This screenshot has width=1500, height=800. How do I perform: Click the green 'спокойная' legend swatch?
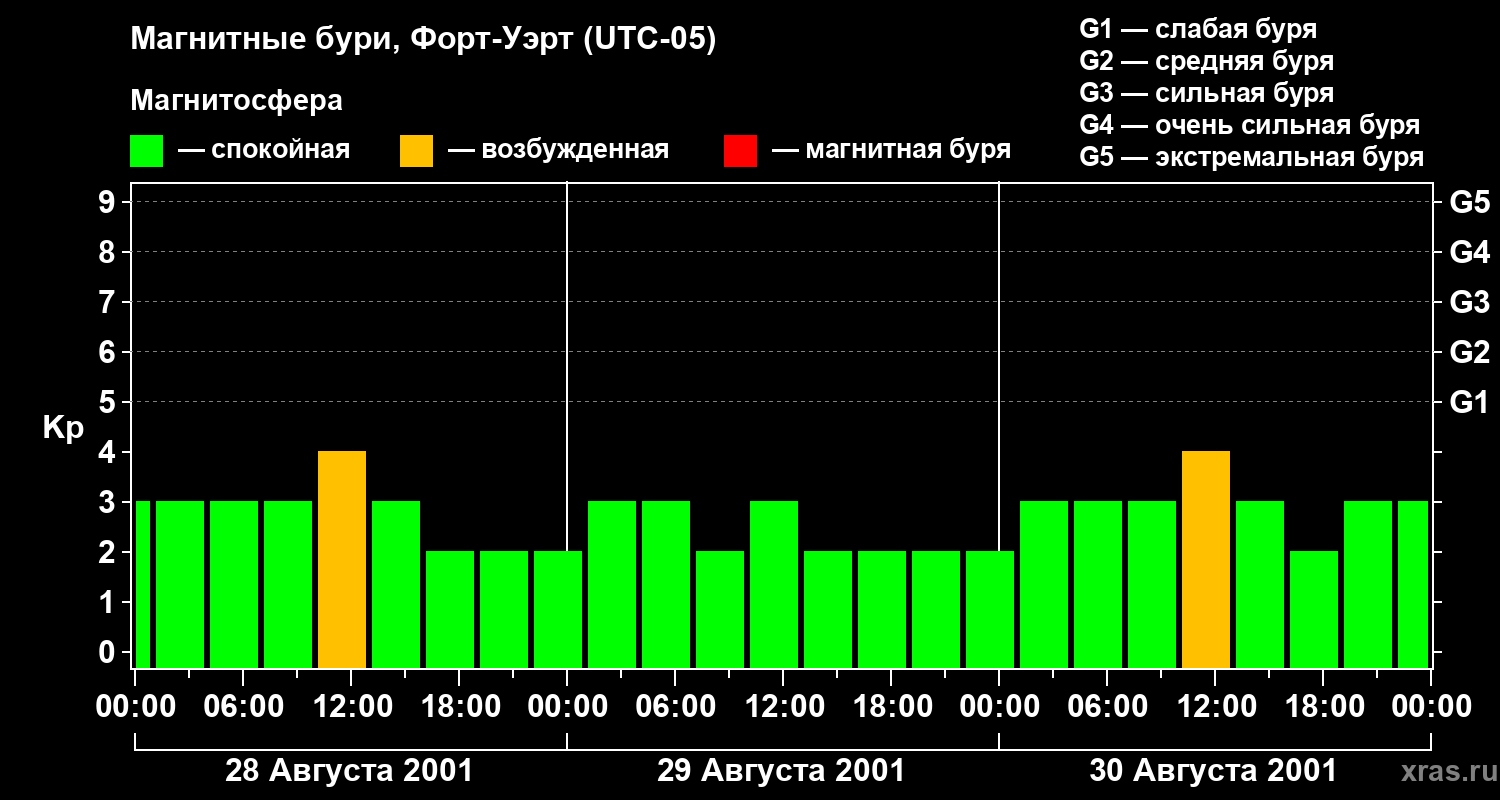pyautogui.click(x=147, y=150)
